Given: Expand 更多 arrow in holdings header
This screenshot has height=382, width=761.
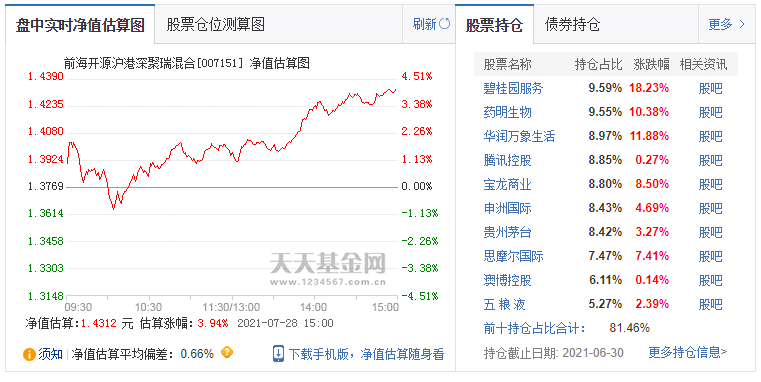Looking at the screenshot, I should pos(741,24).
